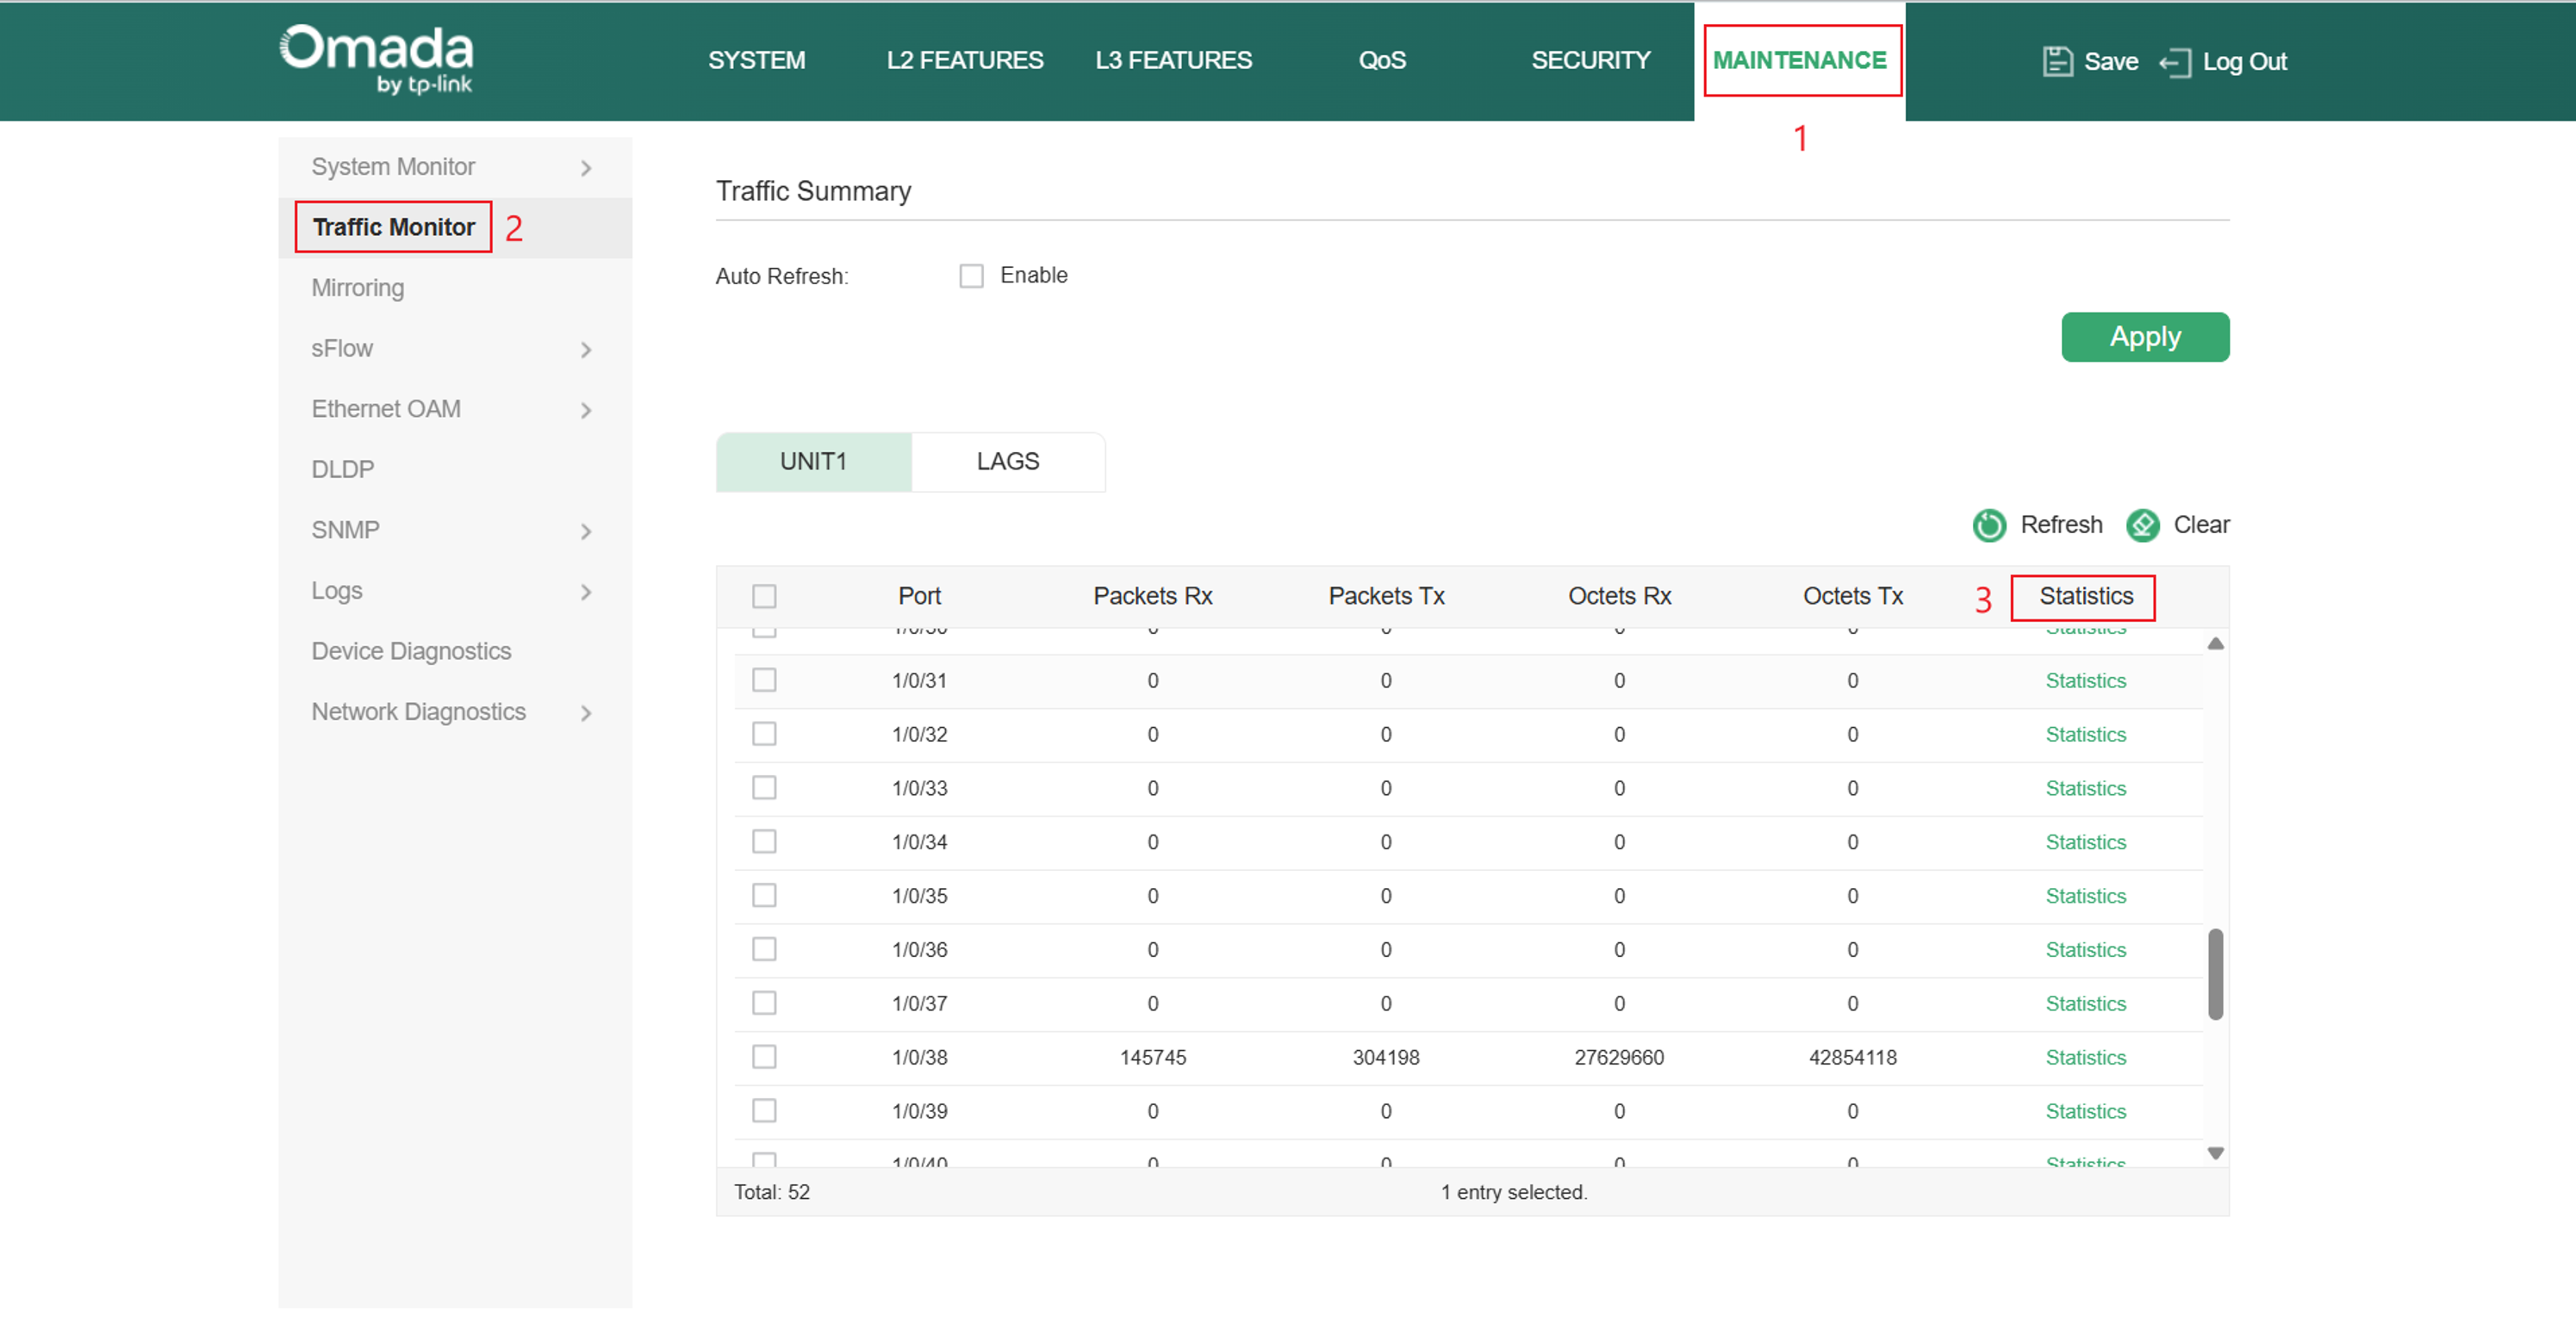Viewport: 2576px width, 1323px height.
Task: Select the checkbox for port 1/0/38
Action: point(764,1057)
